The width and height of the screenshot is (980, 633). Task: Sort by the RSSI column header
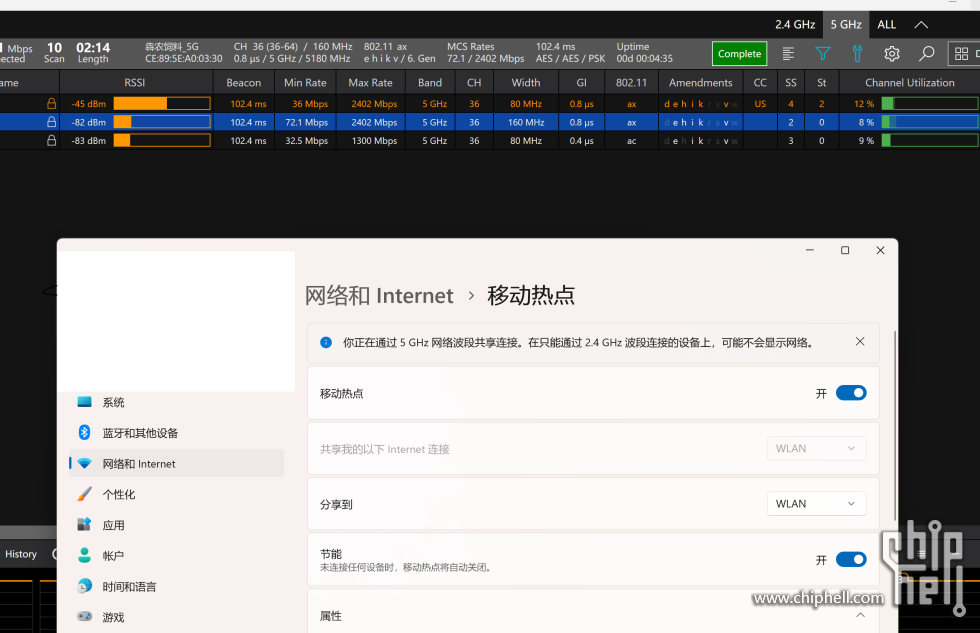click(x=135, y=82)
